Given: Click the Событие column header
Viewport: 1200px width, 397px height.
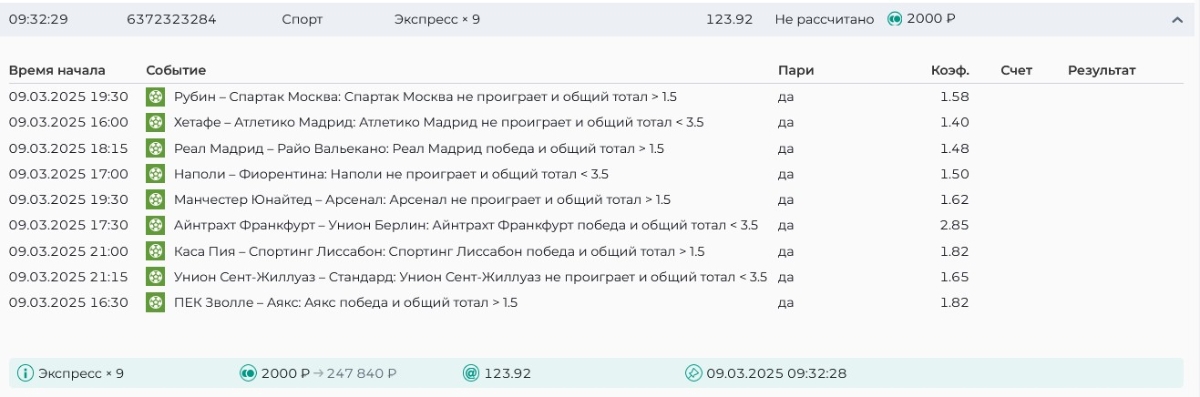Looking at the screenshot, I should 176,70.
